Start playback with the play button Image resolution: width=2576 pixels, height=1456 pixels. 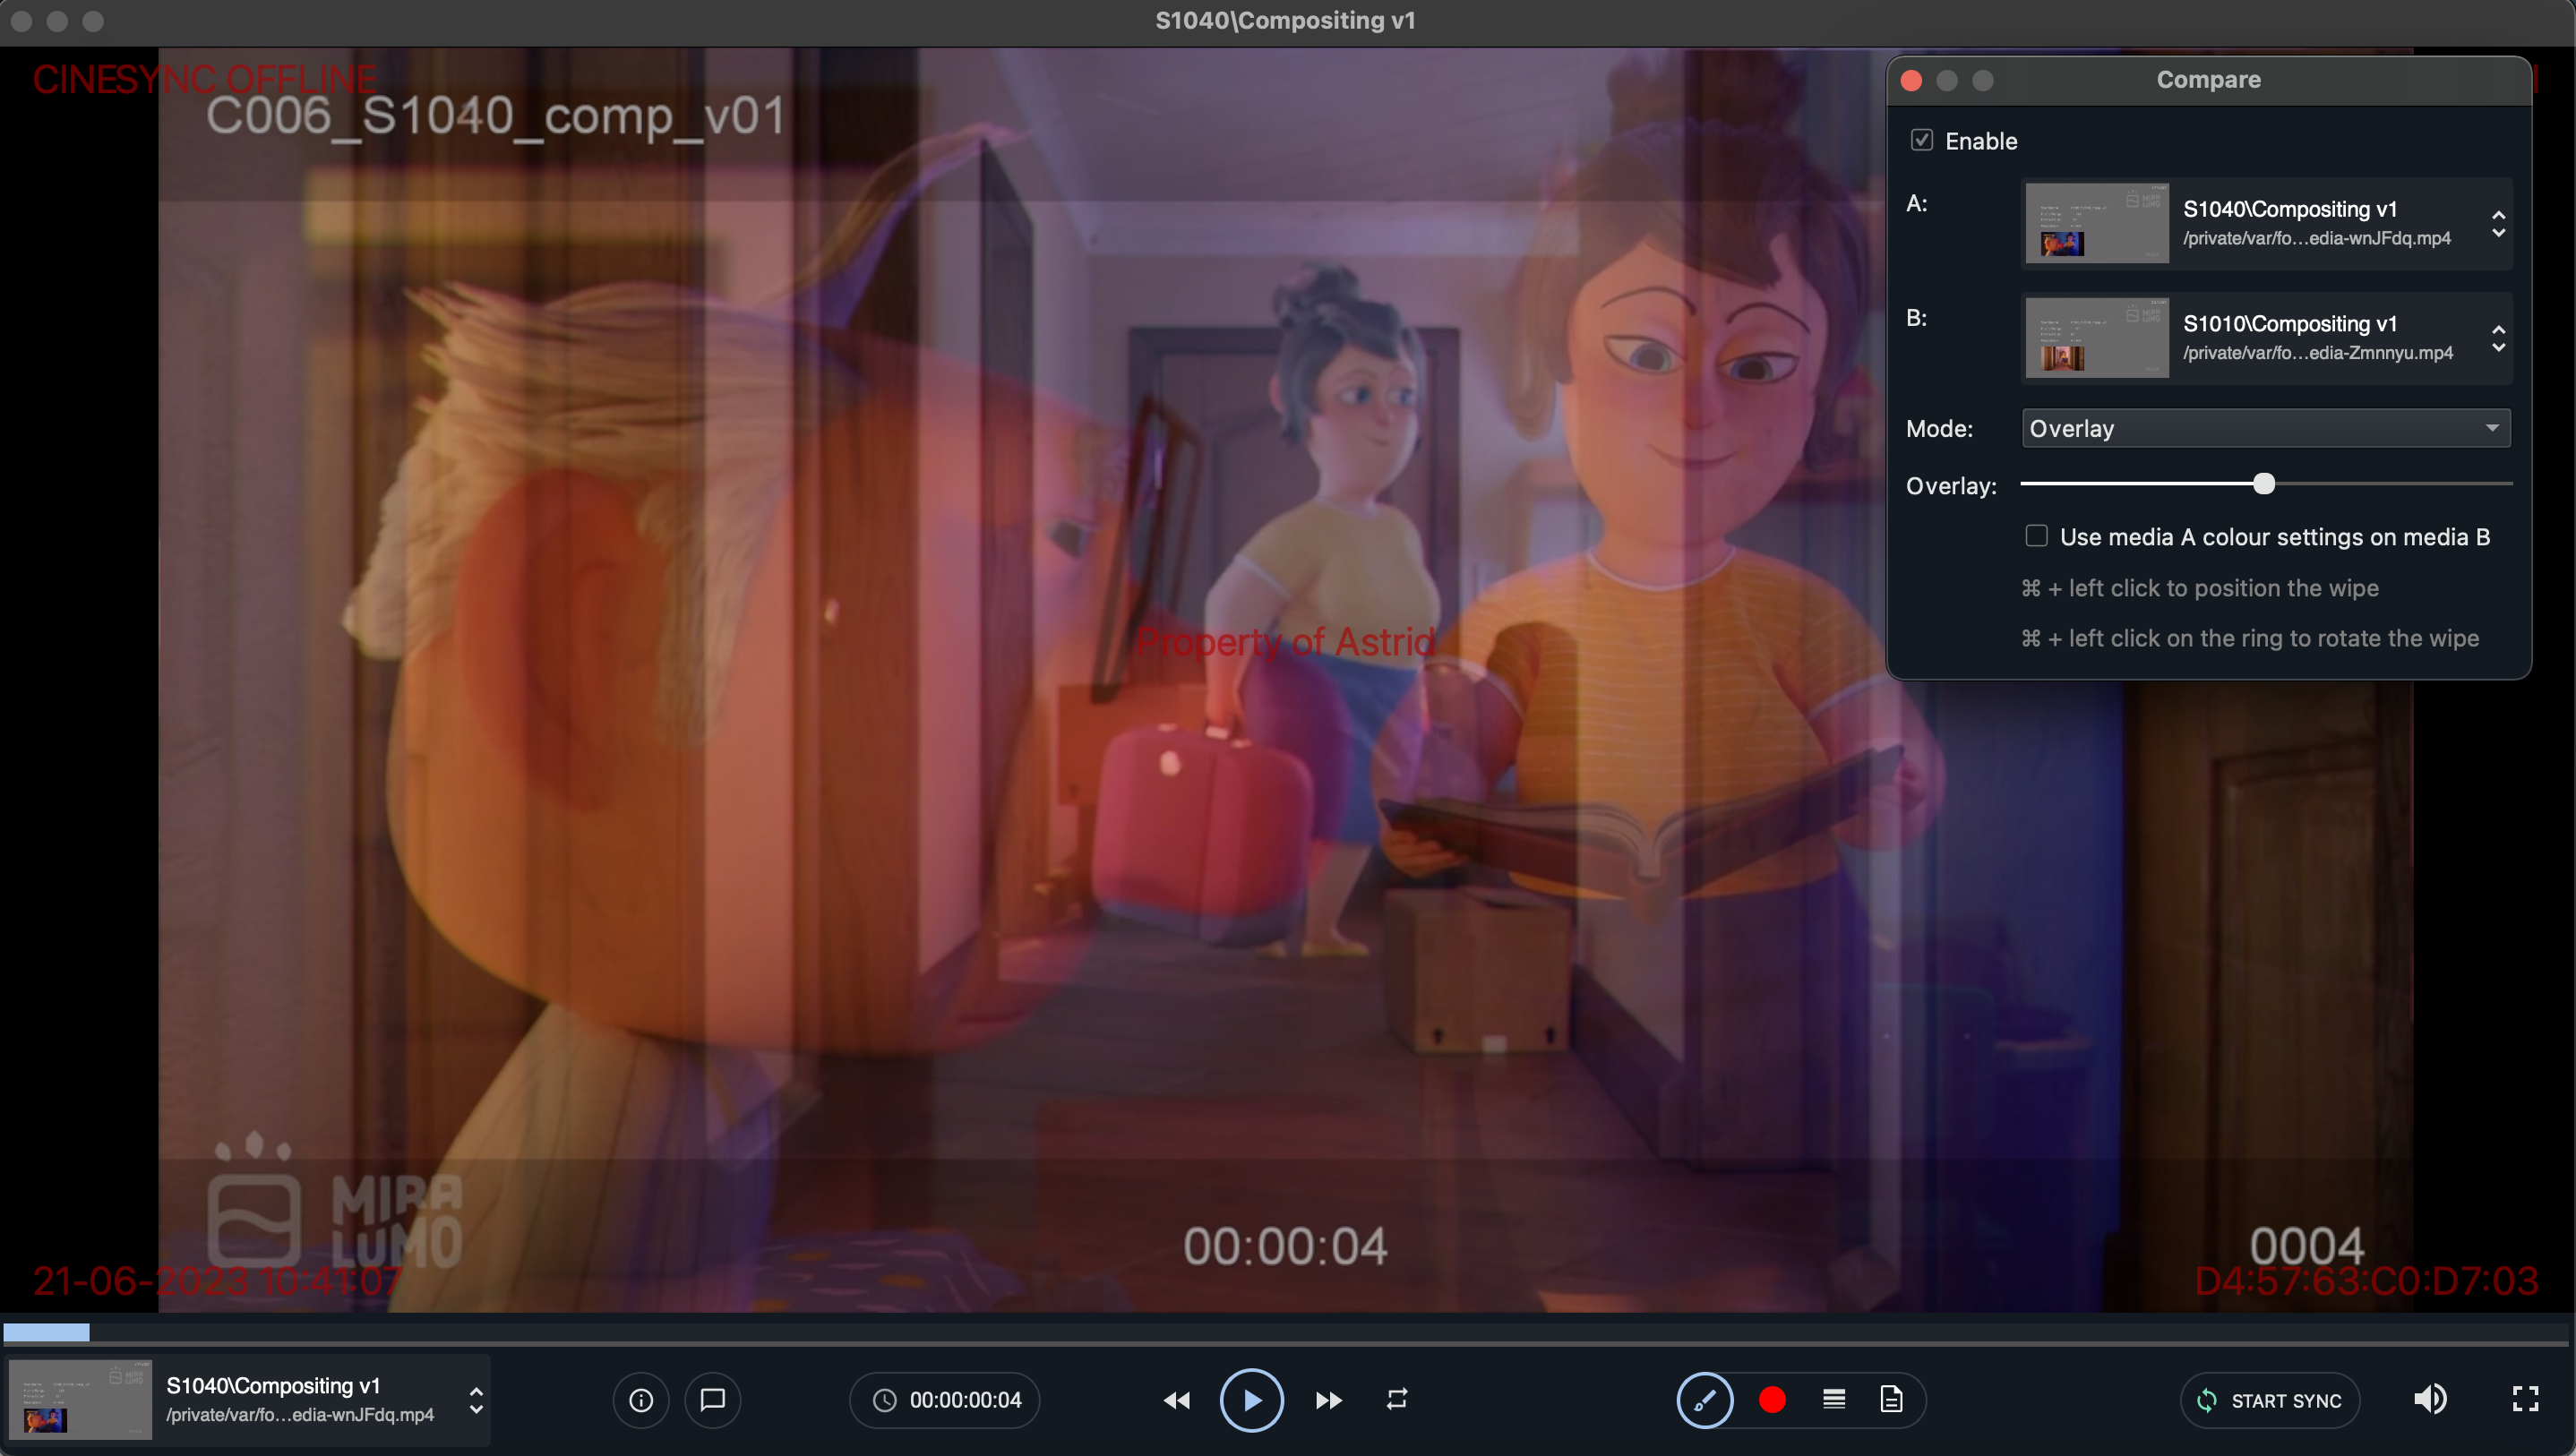(x=1251, y=1400)
